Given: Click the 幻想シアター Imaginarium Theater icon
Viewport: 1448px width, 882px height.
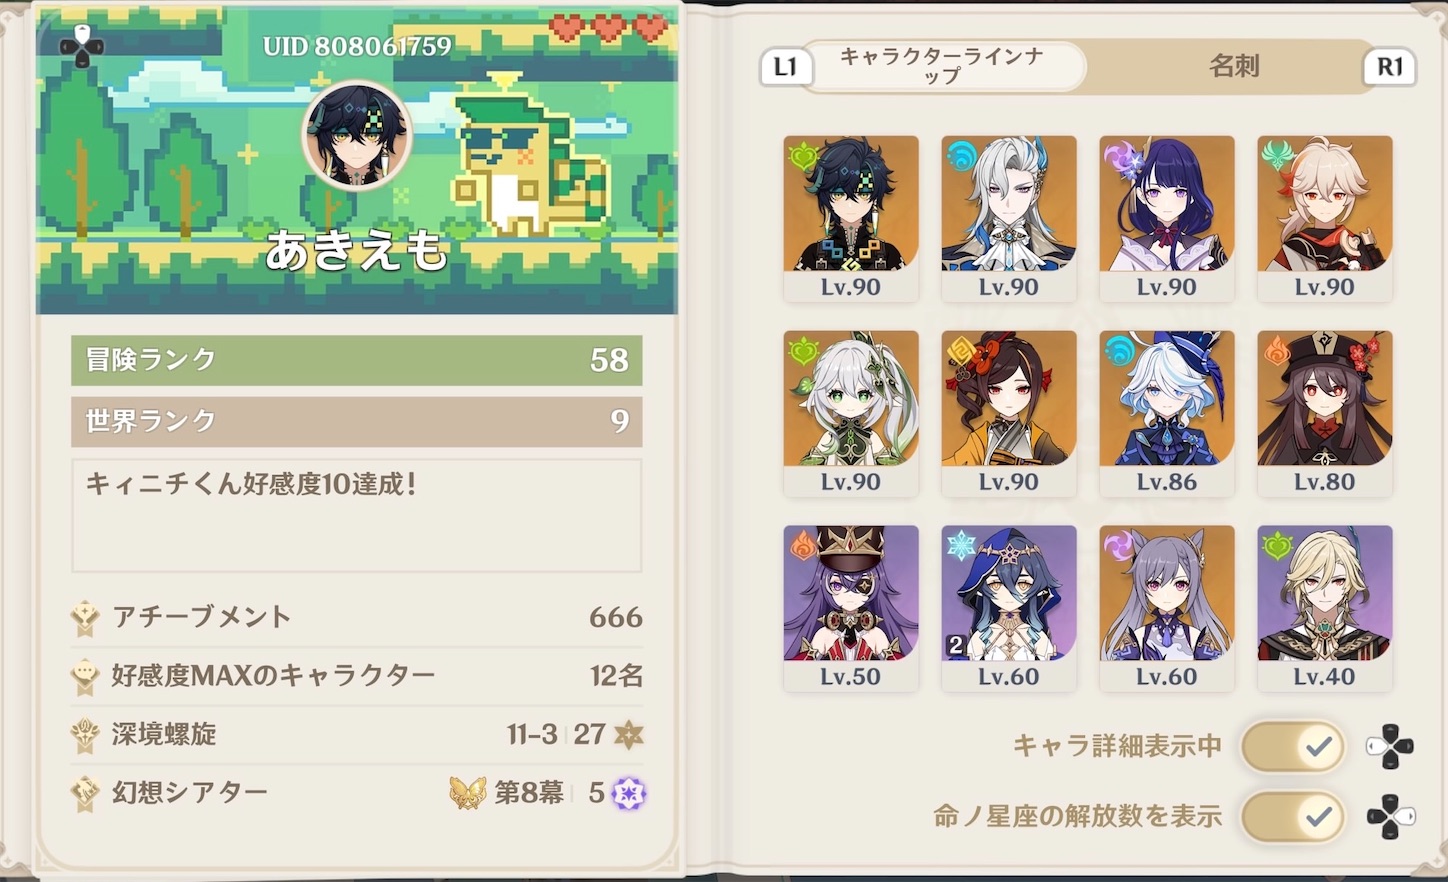Looking at the screenshot, I should pyautogui.click(x=86, y=794).
